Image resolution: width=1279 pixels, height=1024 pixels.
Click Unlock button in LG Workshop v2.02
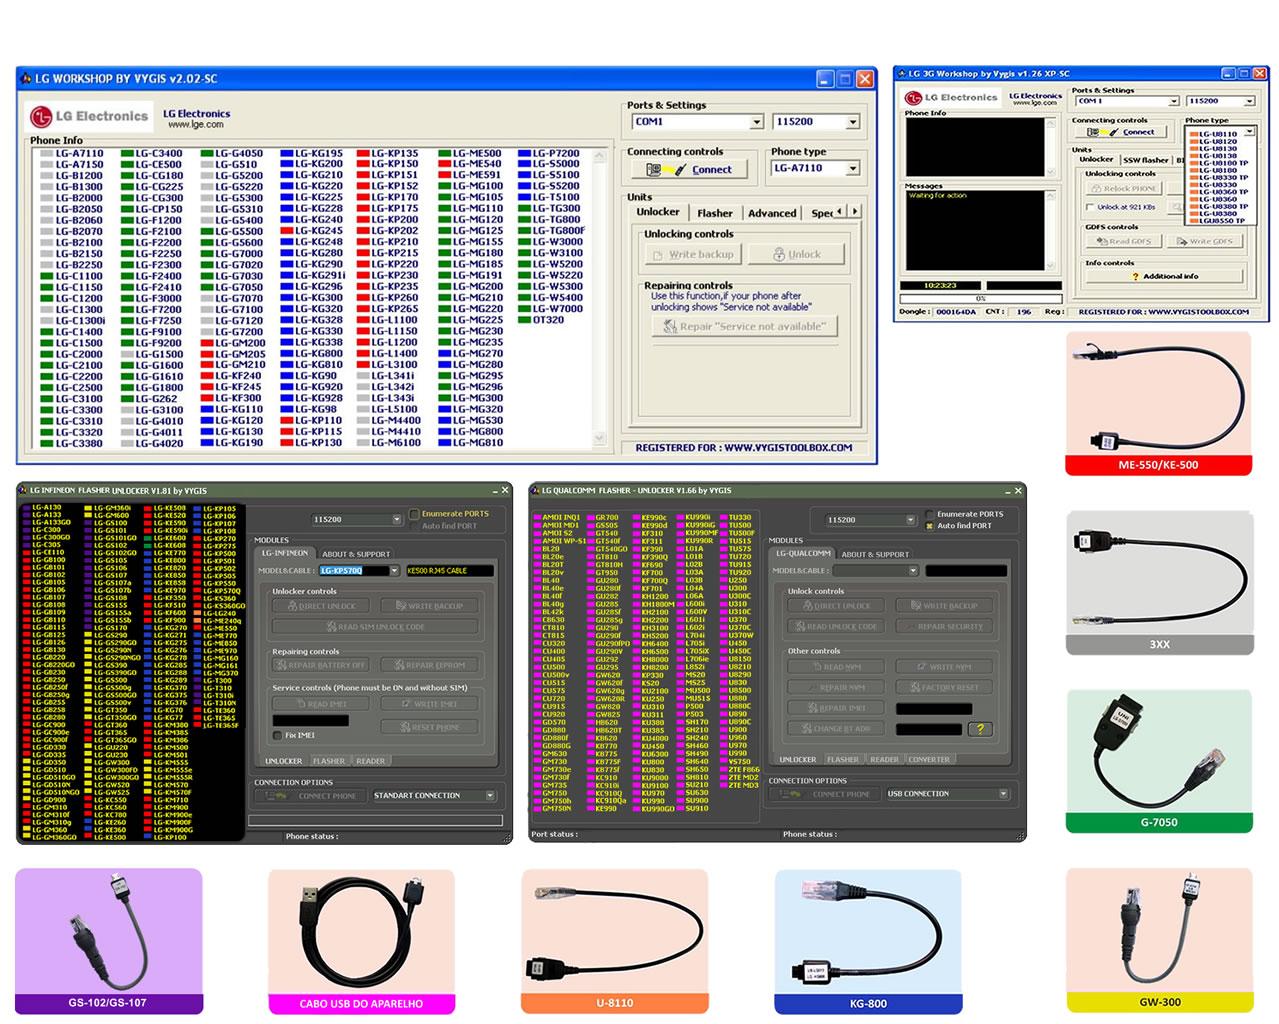796,255
